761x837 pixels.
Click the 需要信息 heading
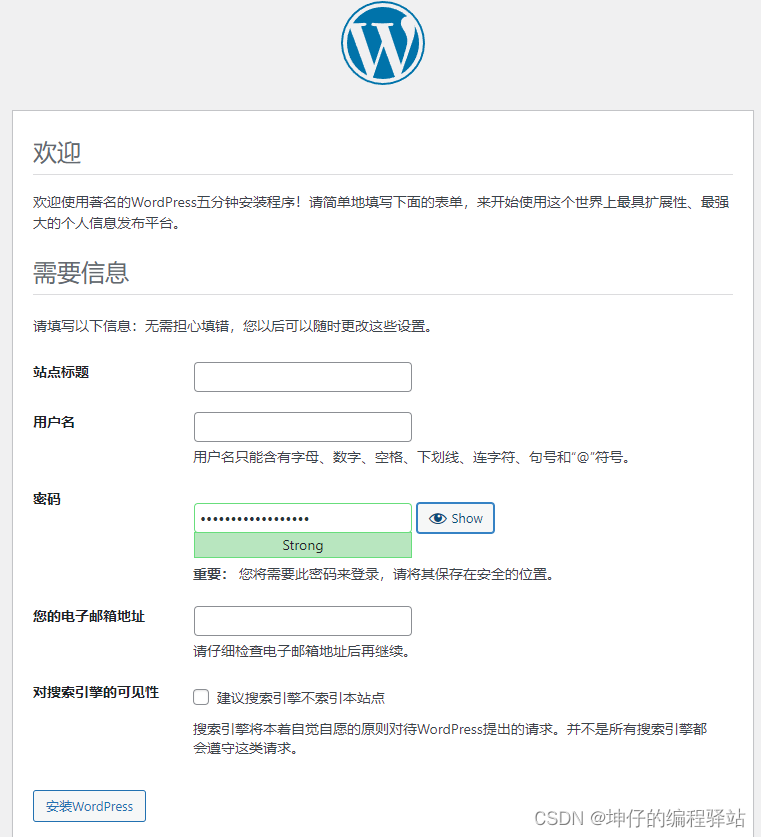pos(81,273)
